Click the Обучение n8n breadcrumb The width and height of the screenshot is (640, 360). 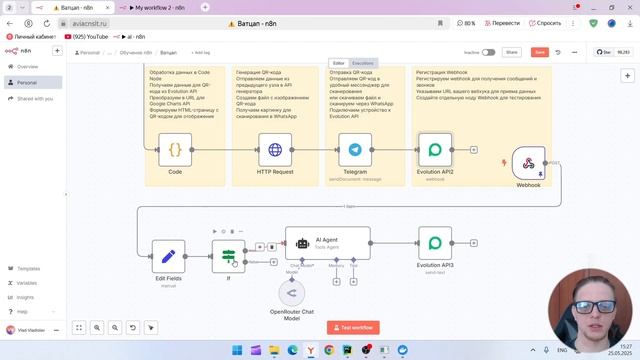[136, 53]
